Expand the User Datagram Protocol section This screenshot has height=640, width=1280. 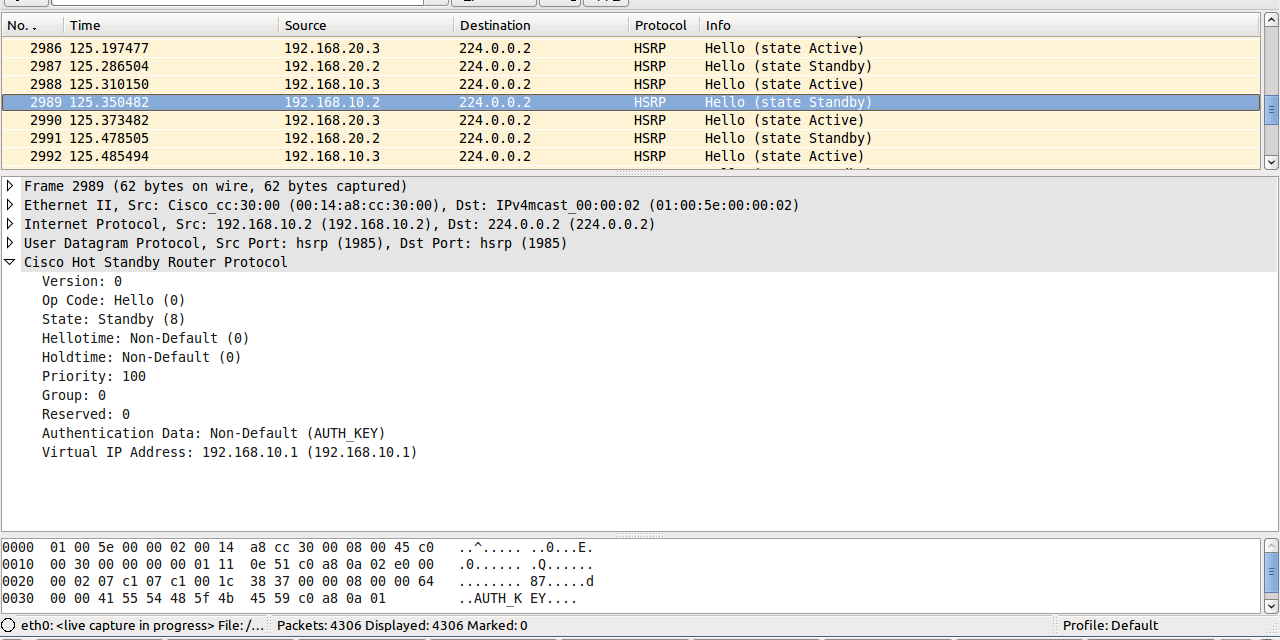[x=11, y=243]
